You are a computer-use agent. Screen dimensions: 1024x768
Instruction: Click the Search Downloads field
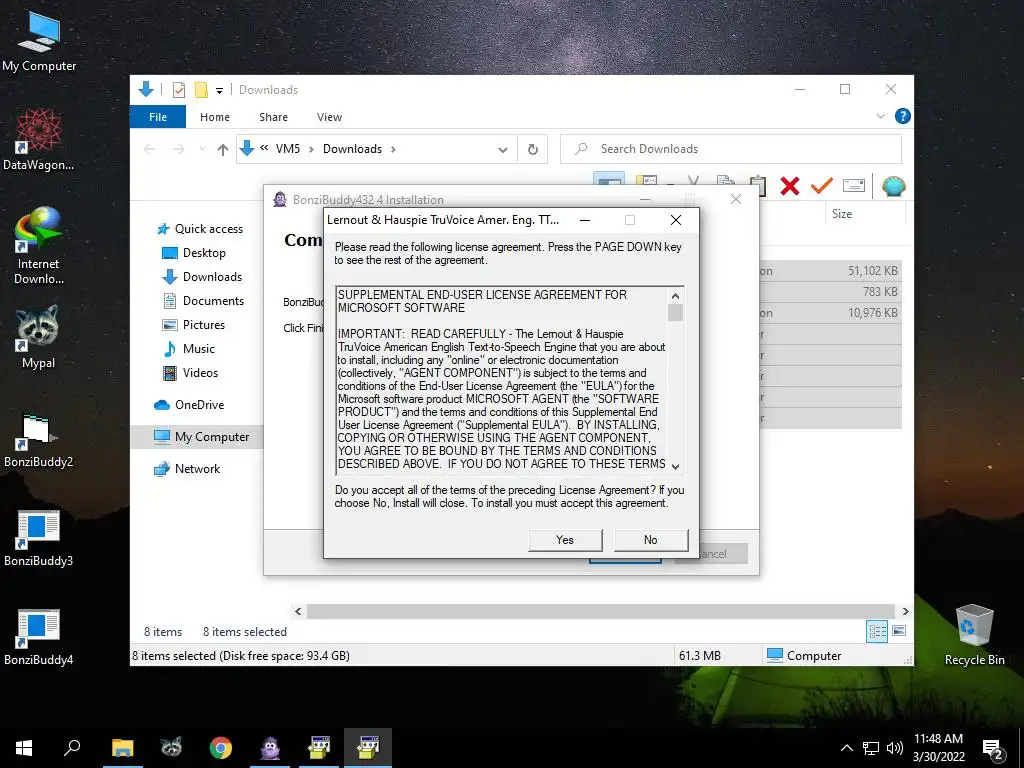[x=731, y=149]
